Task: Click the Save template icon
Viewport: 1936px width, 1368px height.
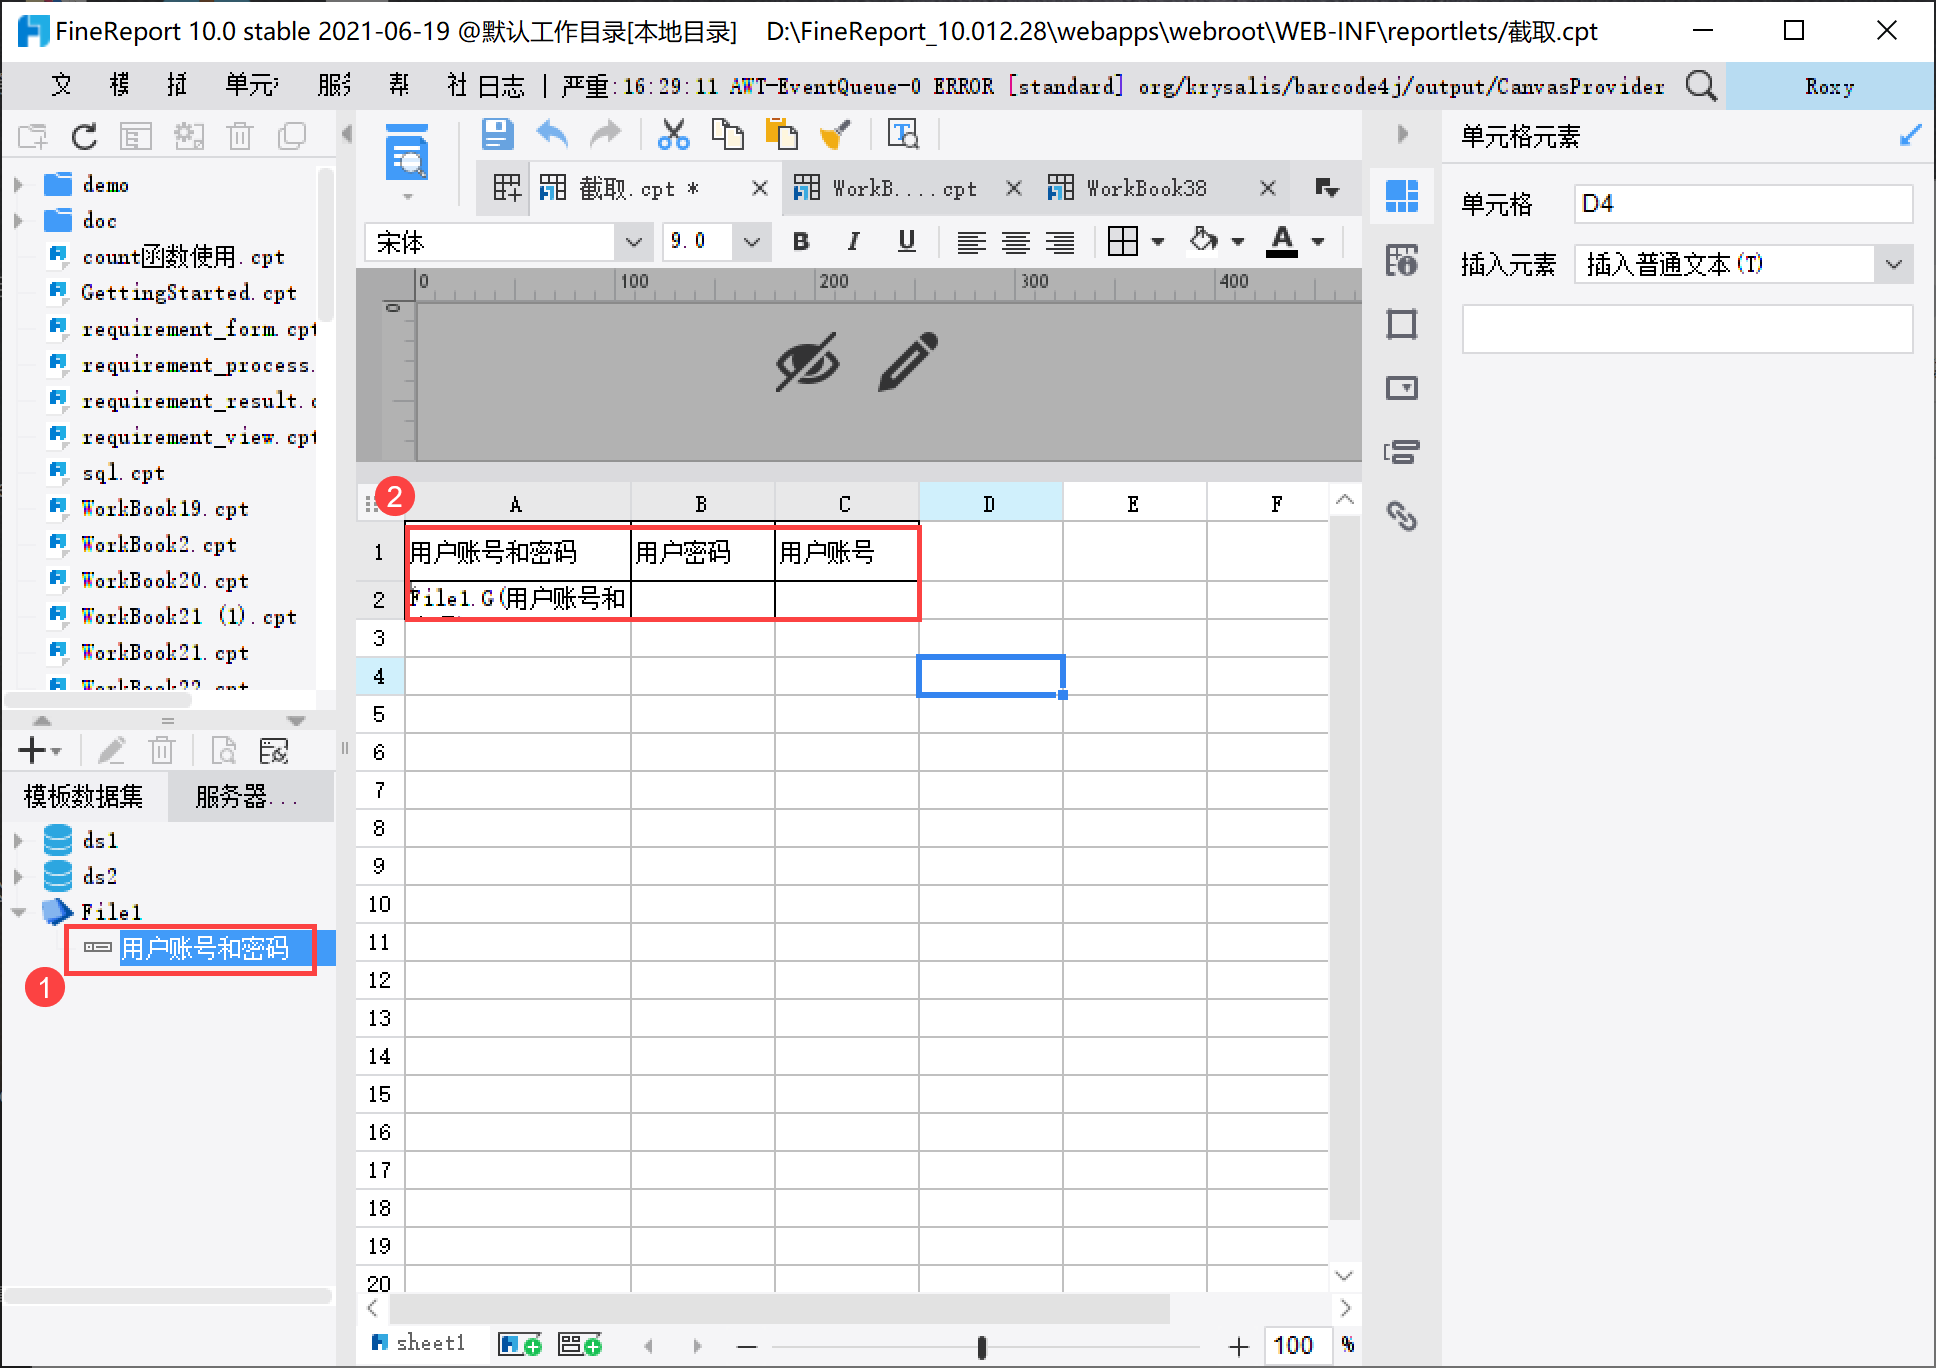Action: click(x=497, y=134)
